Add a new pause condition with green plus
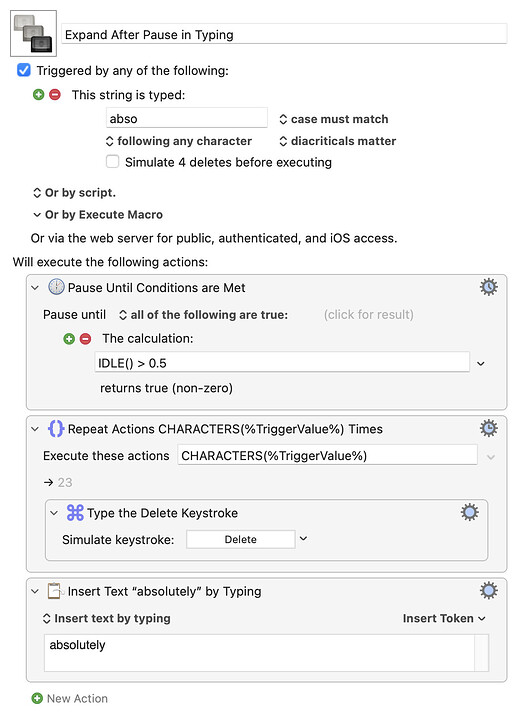 pos(69,339)
